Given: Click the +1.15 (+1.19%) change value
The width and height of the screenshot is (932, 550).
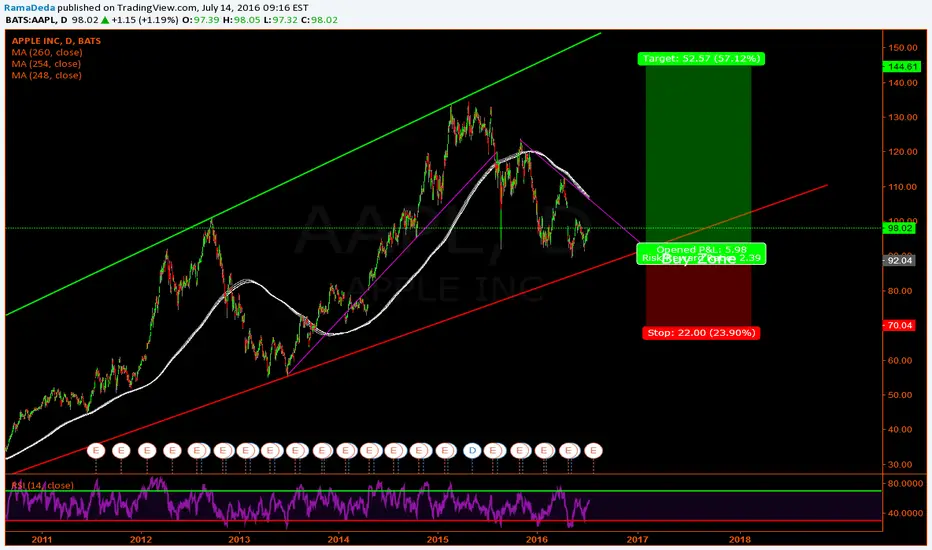Looking at the screenshot, I should pyautogui.click(x=145, y=20).
